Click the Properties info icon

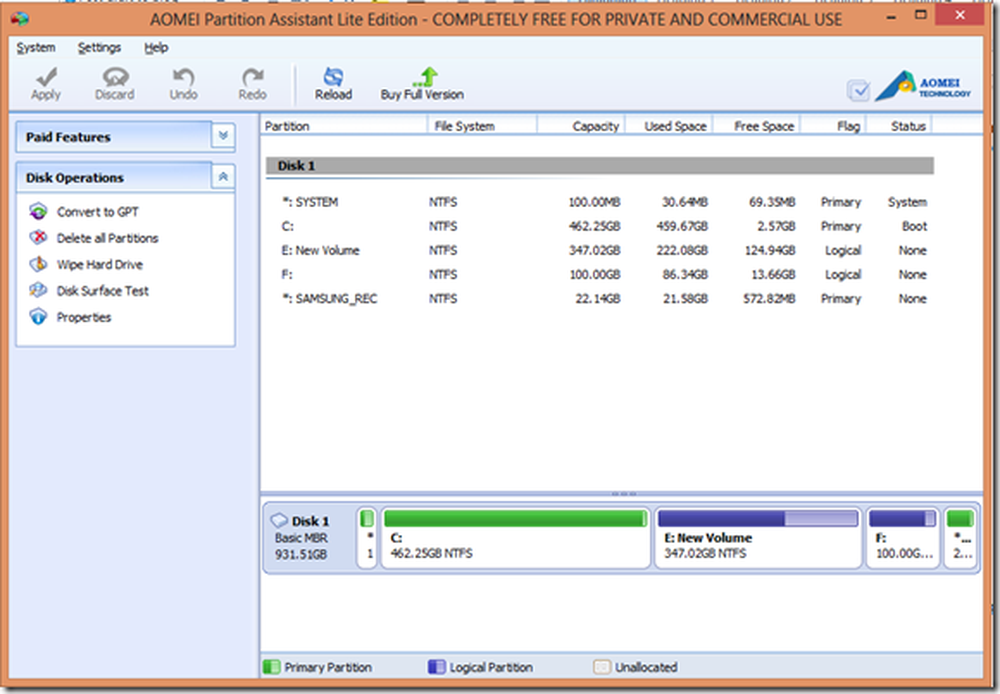point(38,316)
